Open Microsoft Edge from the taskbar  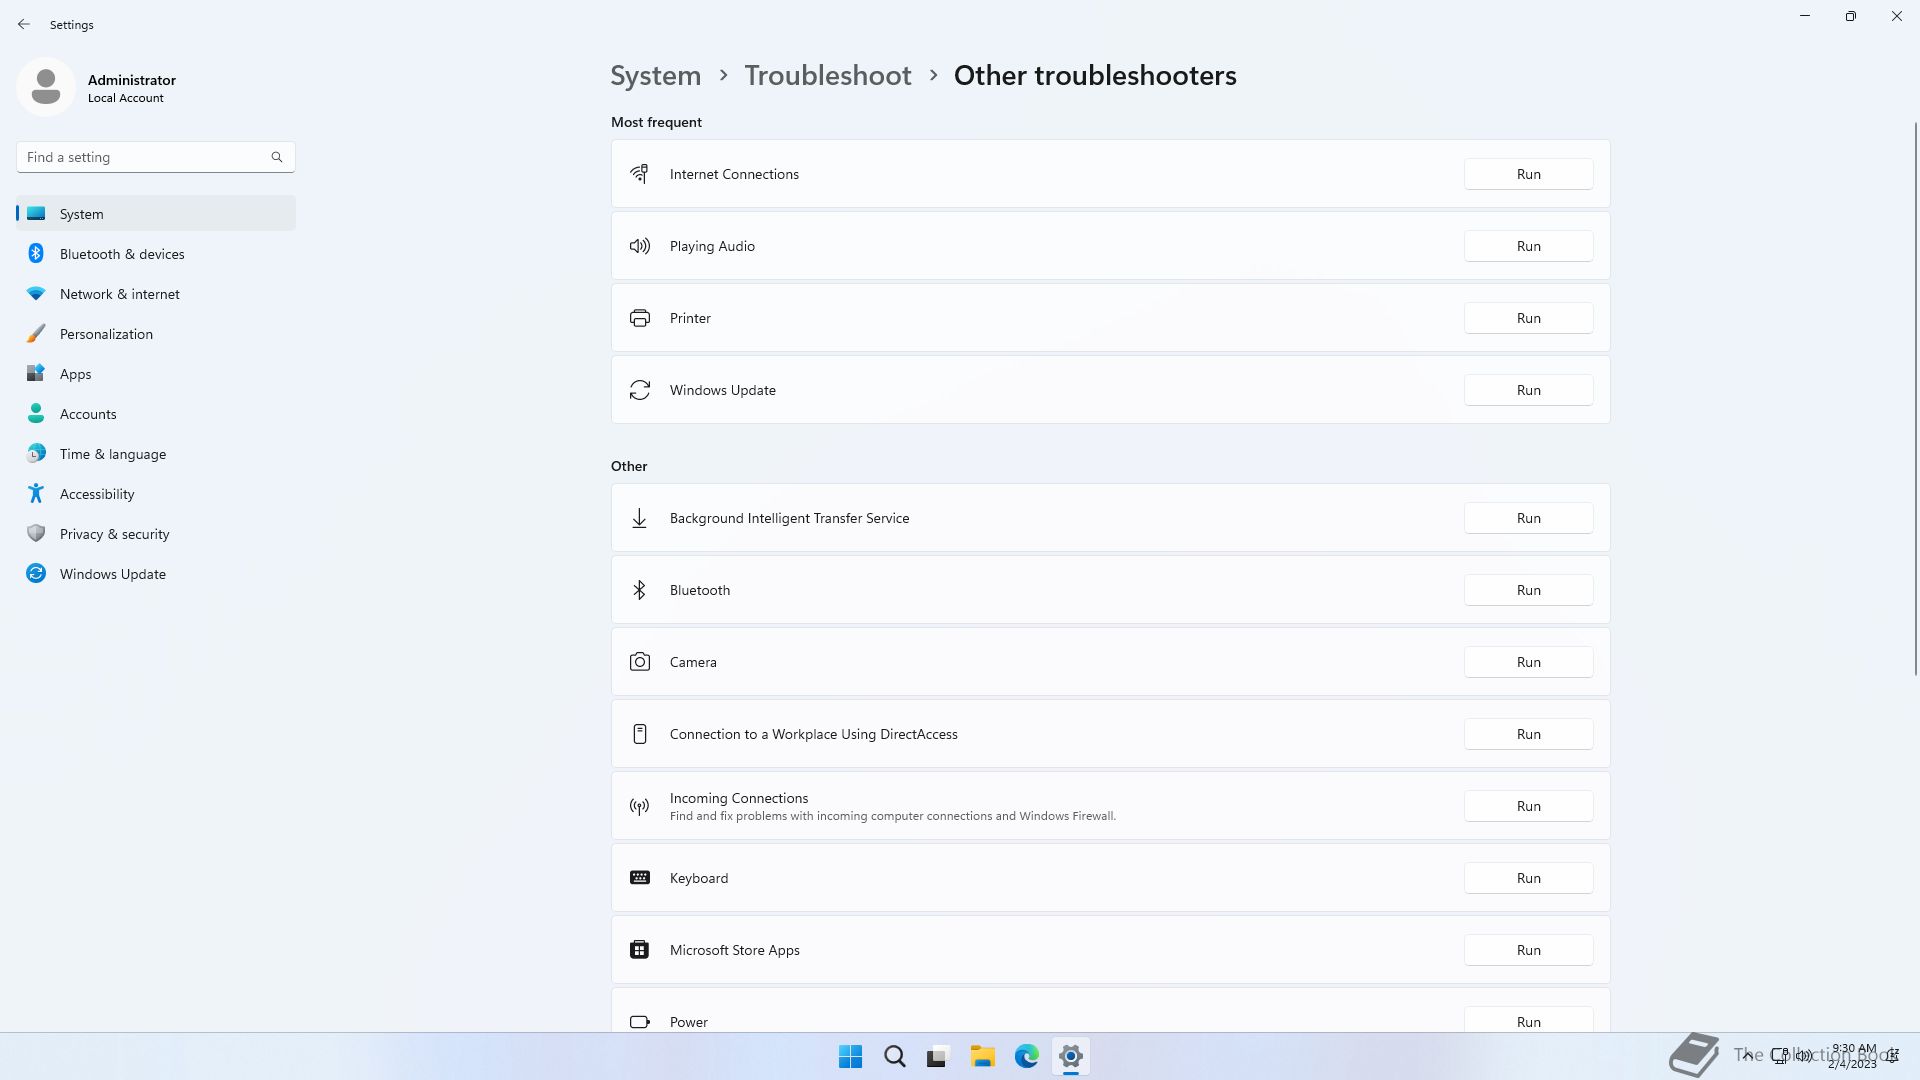tap(1026, 1056)
